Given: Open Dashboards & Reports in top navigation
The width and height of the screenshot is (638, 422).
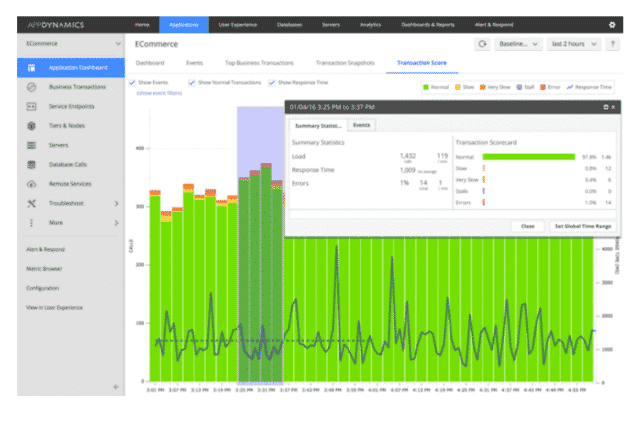Looking at the screenshot, I should [x=428, y=25].
